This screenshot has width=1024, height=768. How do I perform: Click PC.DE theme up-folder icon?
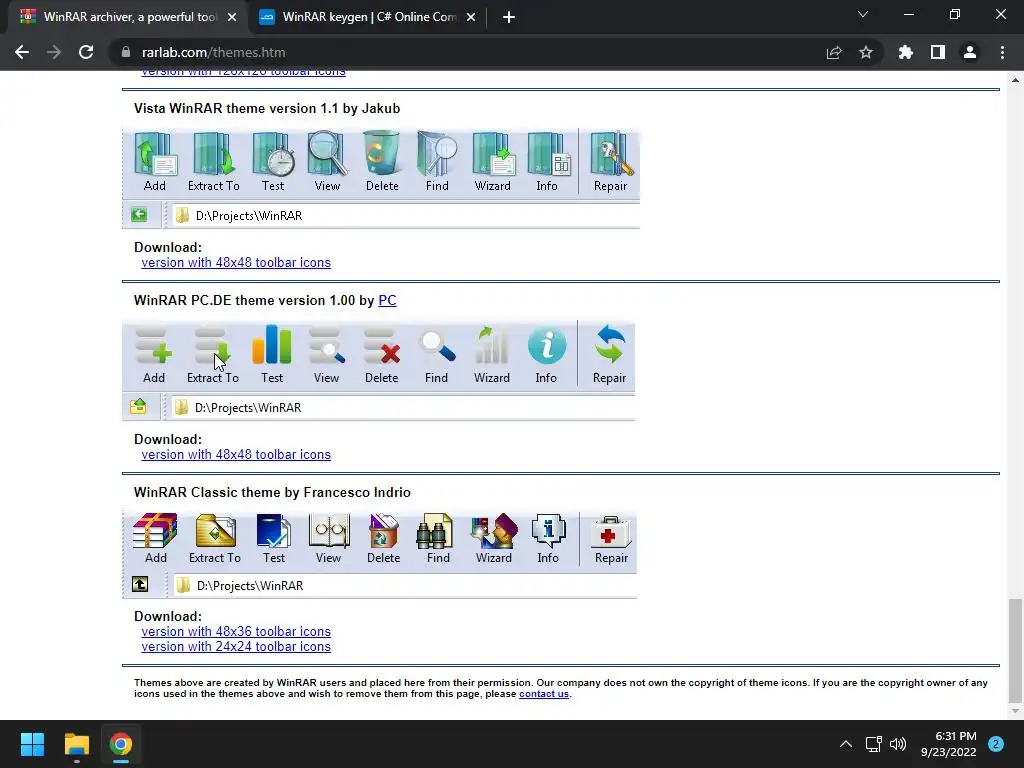138,406
